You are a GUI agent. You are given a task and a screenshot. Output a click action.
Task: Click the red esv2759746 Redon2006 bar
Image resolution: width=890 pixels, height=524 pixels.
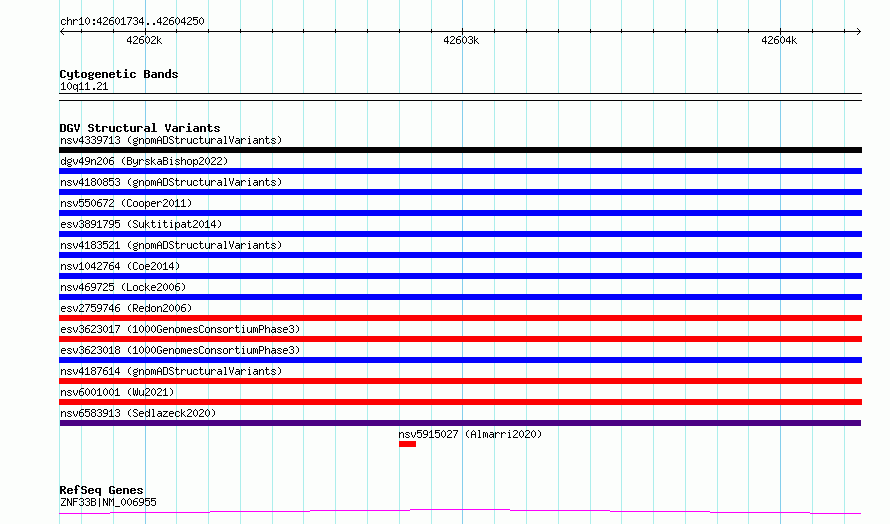coord(460,318)
